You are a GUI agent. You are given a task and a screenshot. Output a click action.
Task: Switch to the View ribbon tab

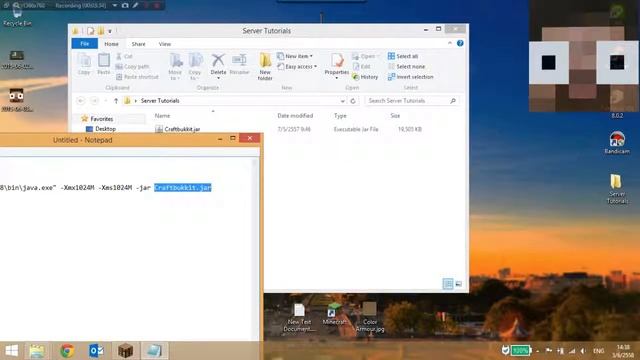tap(165, 44)
